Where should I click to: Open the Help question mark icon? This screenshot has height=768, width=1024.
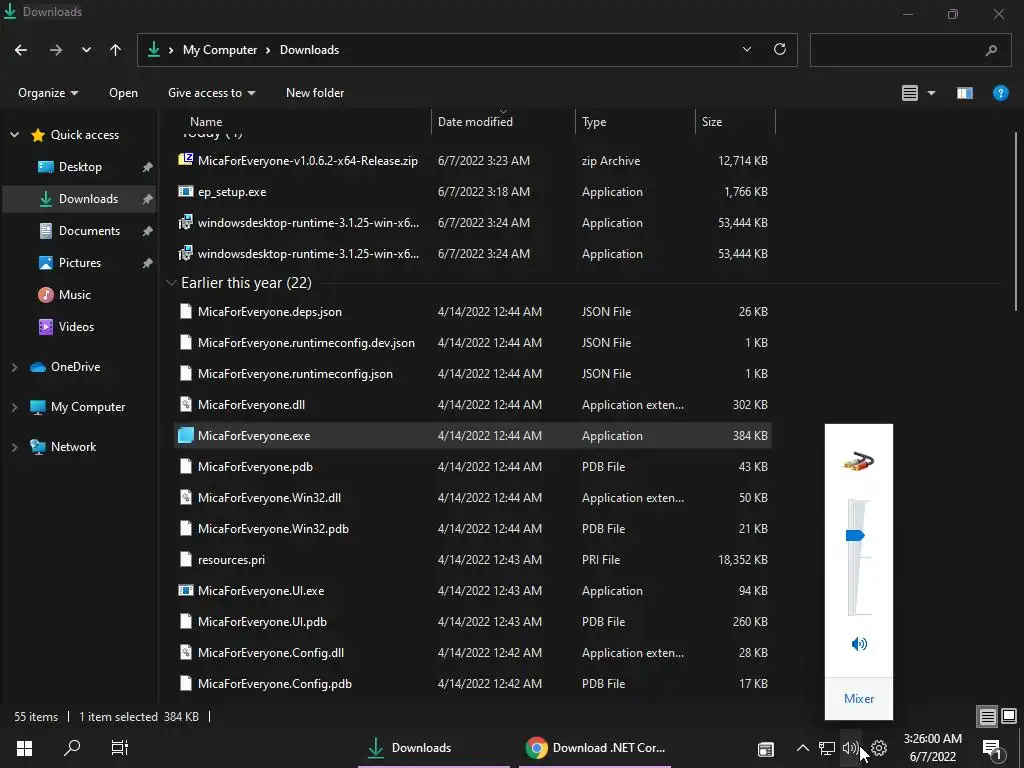(1000, 93)
